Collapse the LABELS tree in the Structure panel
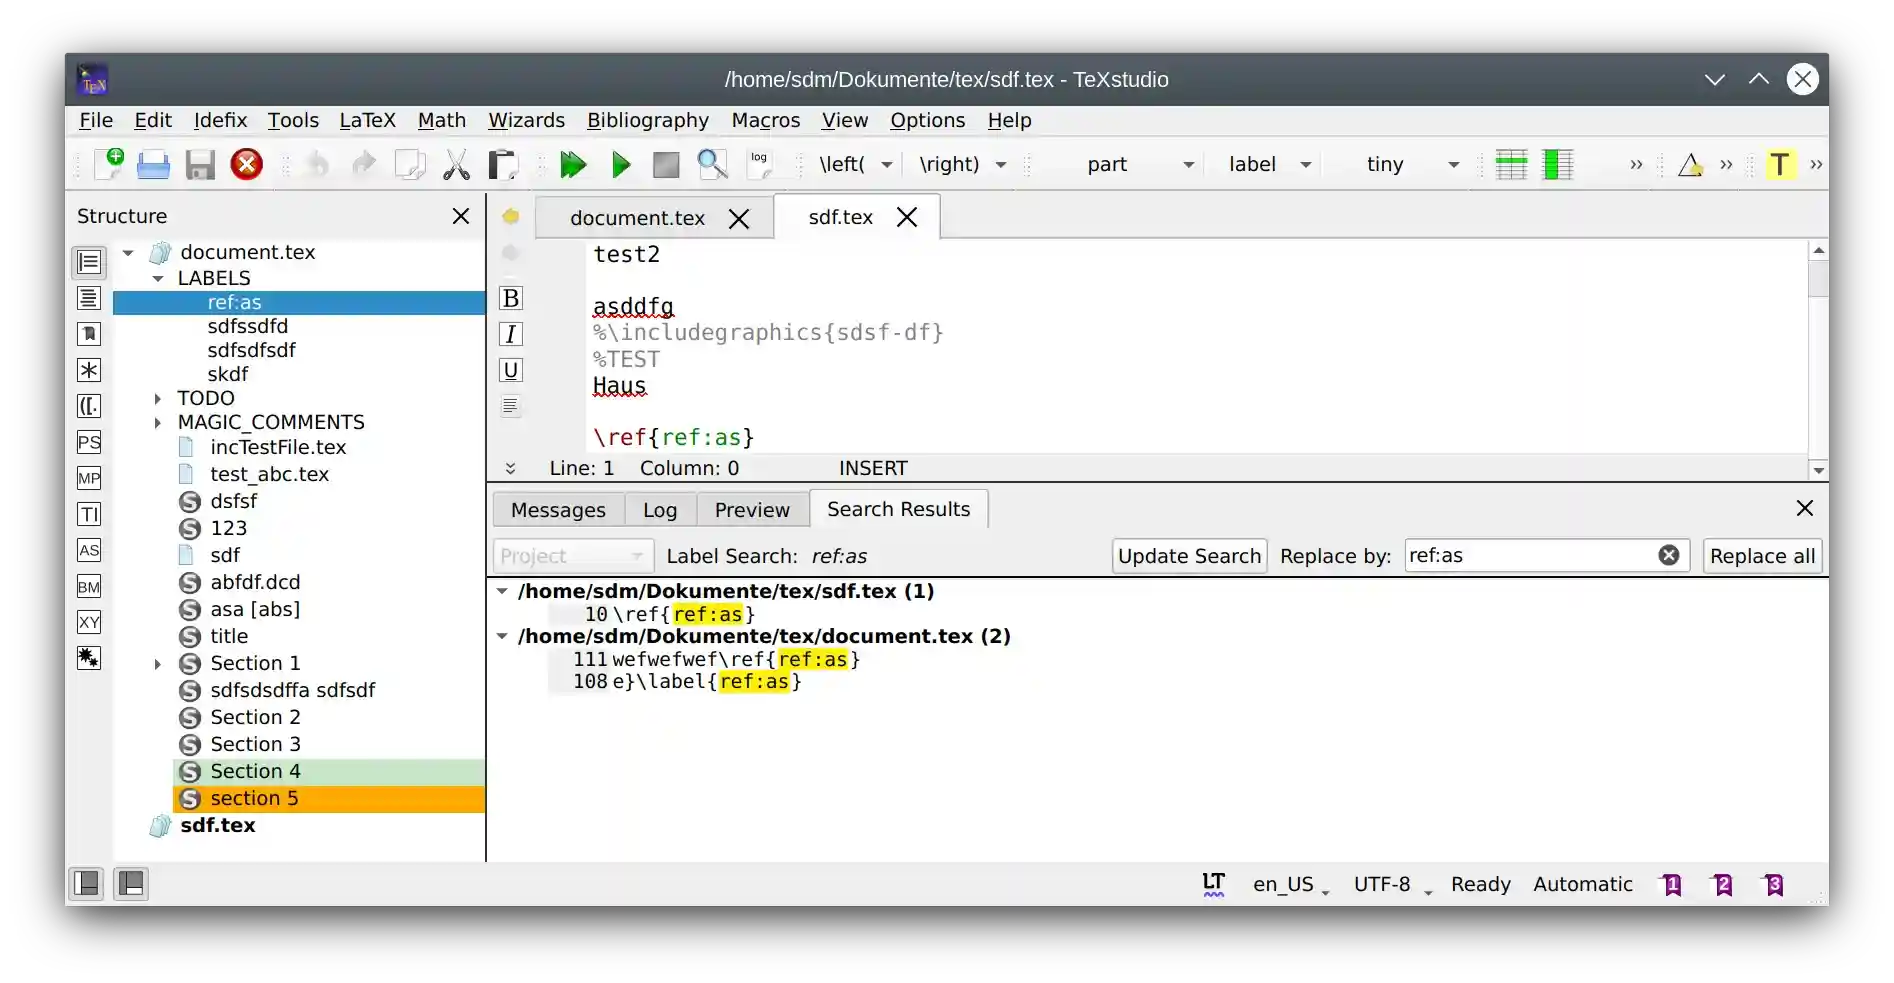The height and width of the screenshot is (983, 1894). coord(157,278)
